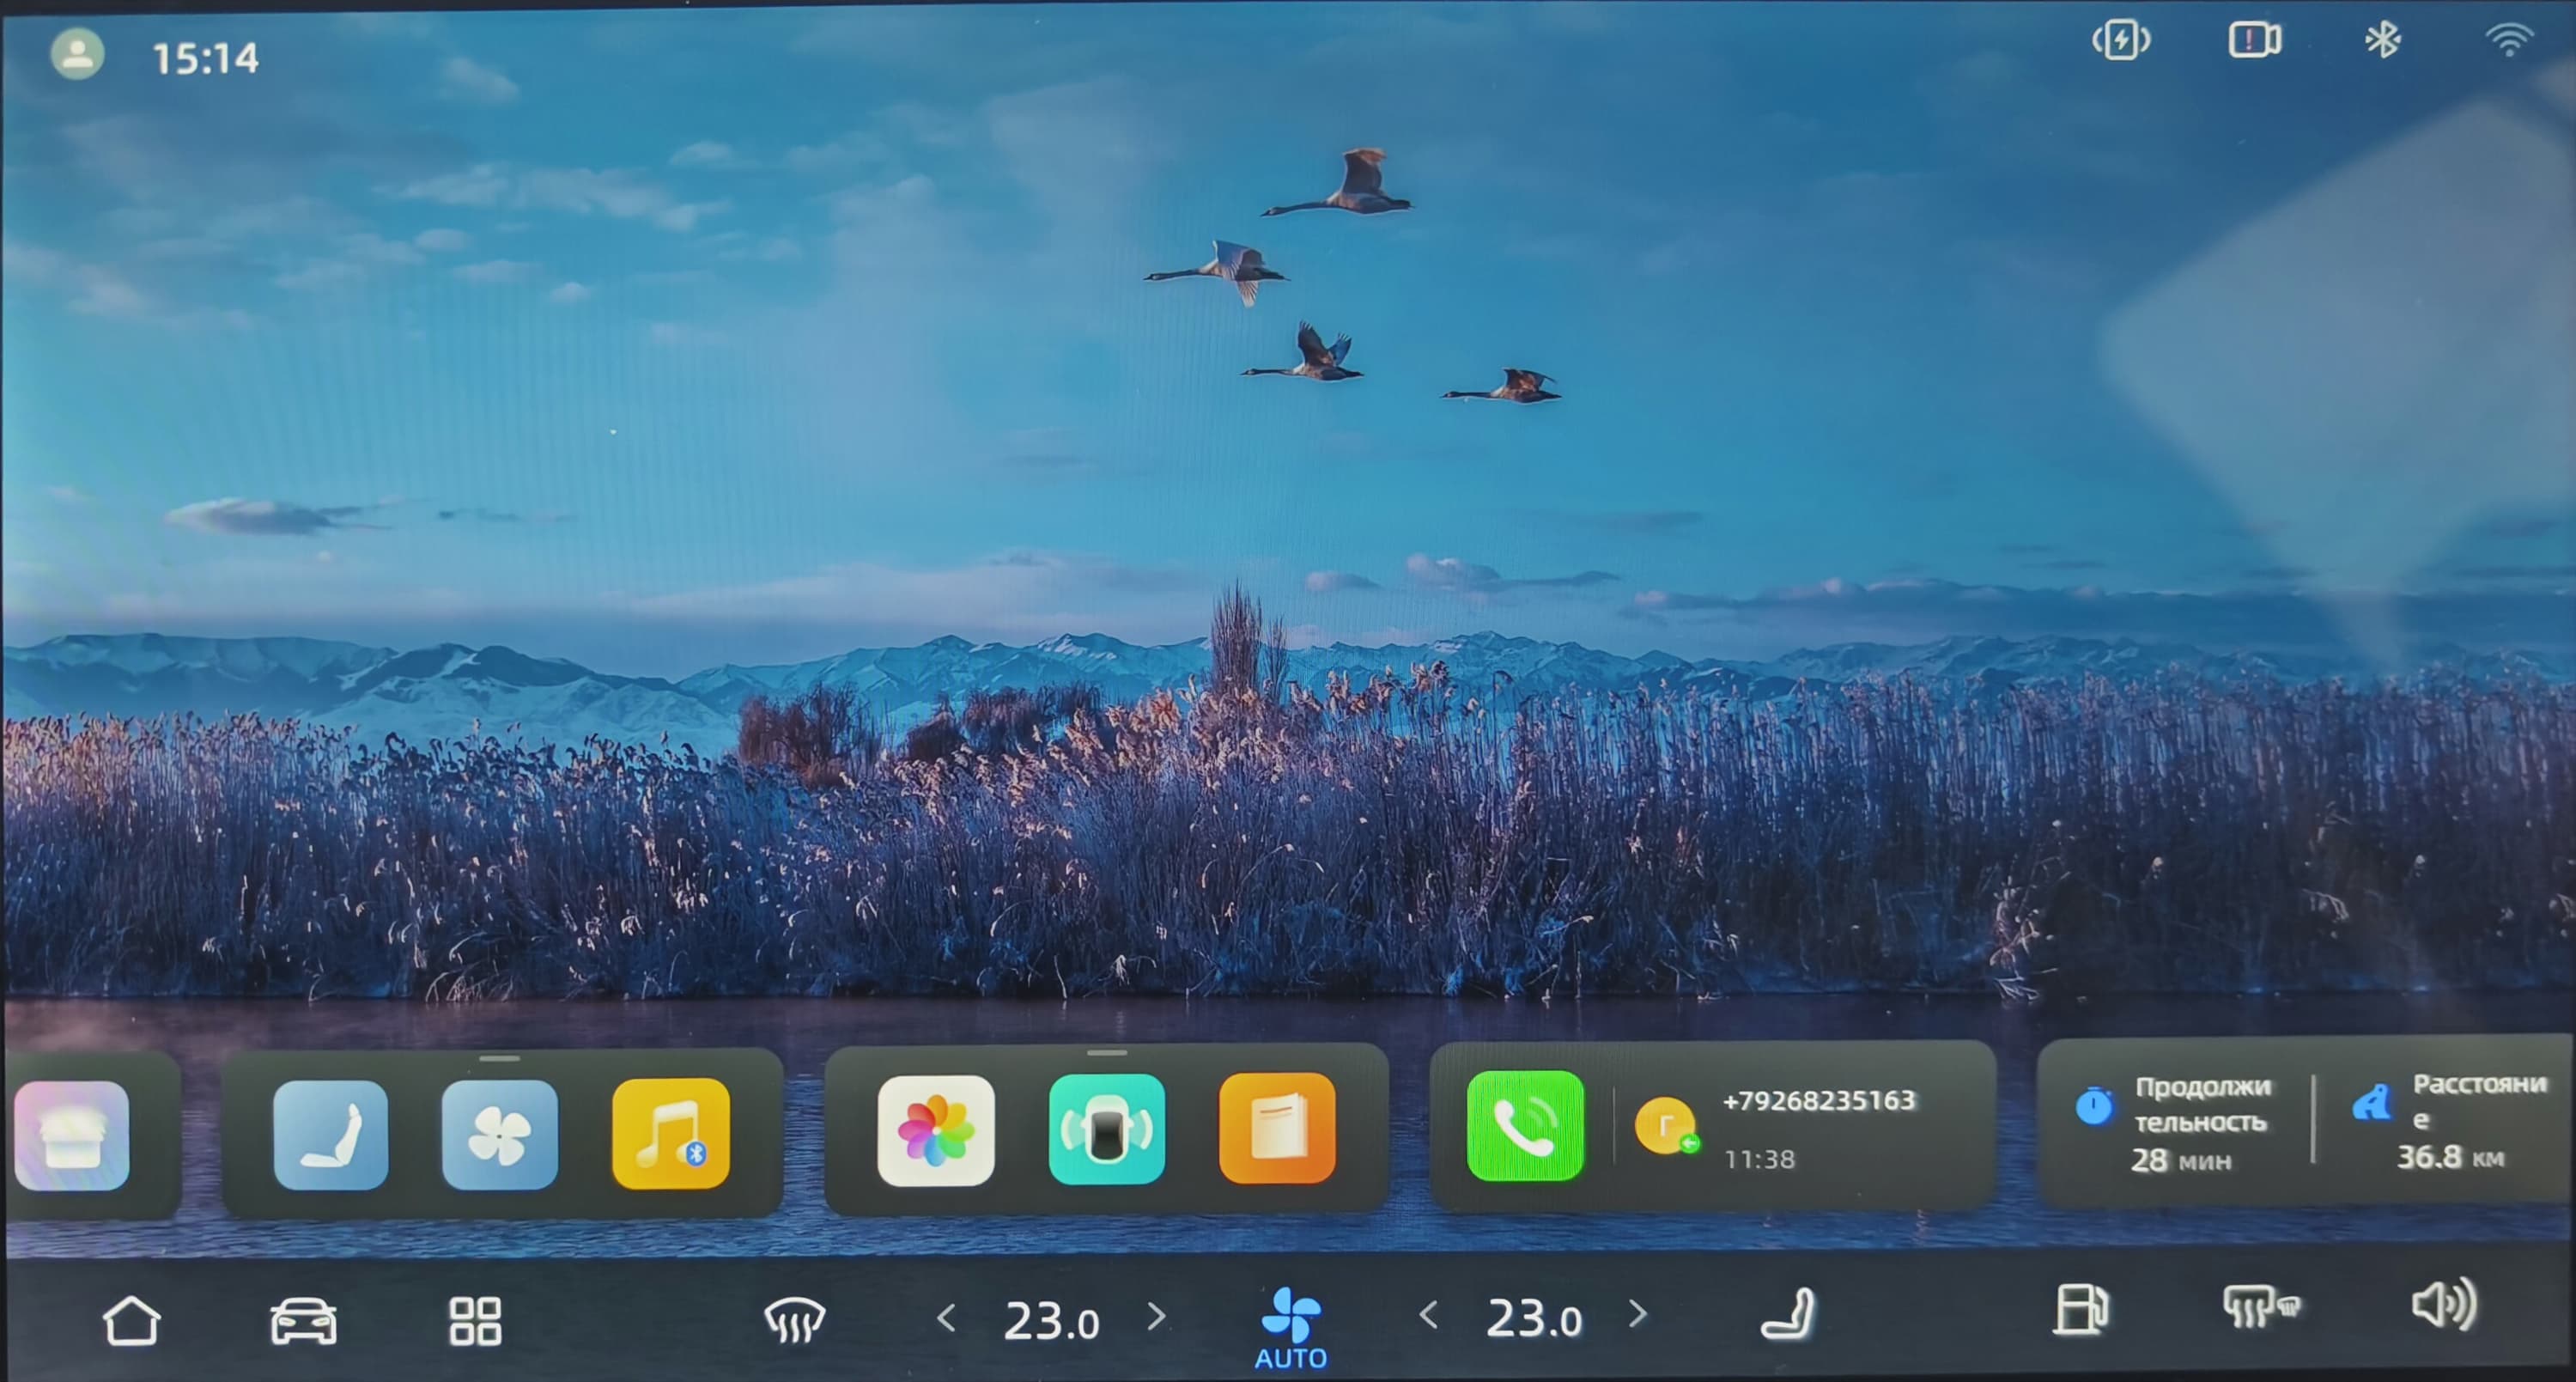Open the user profile avatar
The width and height of the screenshot is (2576, 1382).
[x=77, y=54]
